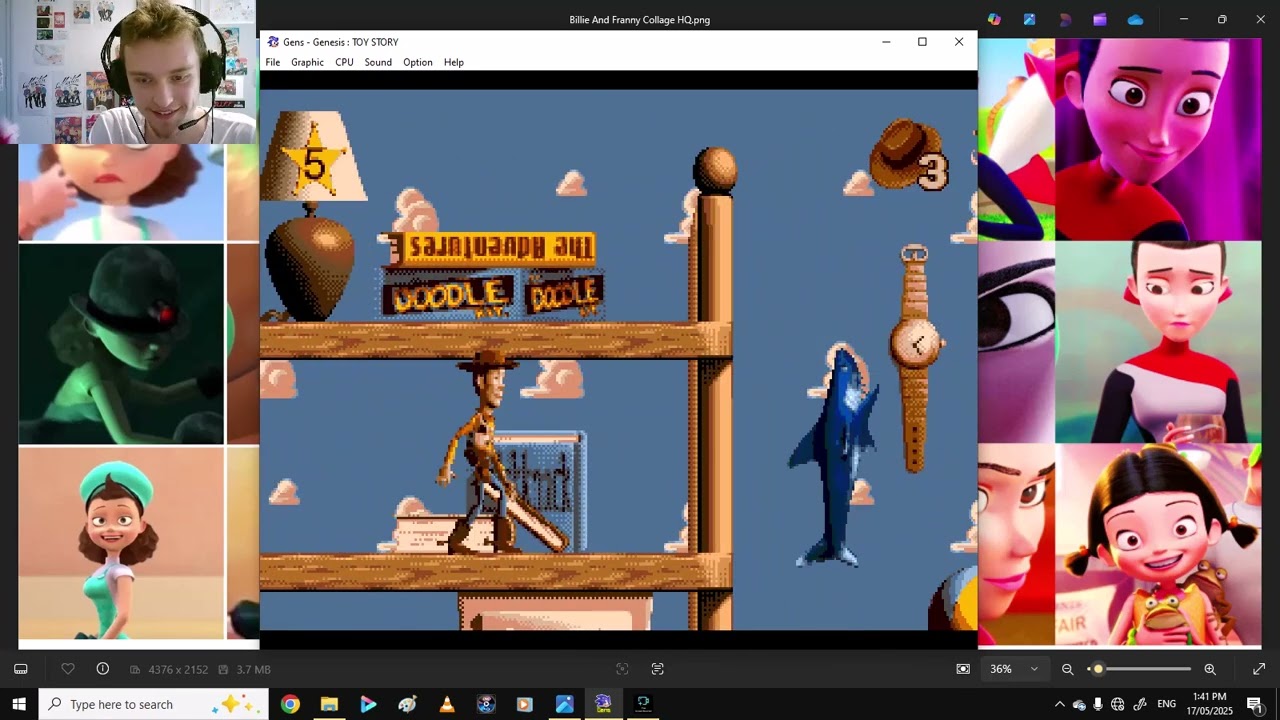Launch Google Chrome from the taskbar

click(x=290, y=704)
